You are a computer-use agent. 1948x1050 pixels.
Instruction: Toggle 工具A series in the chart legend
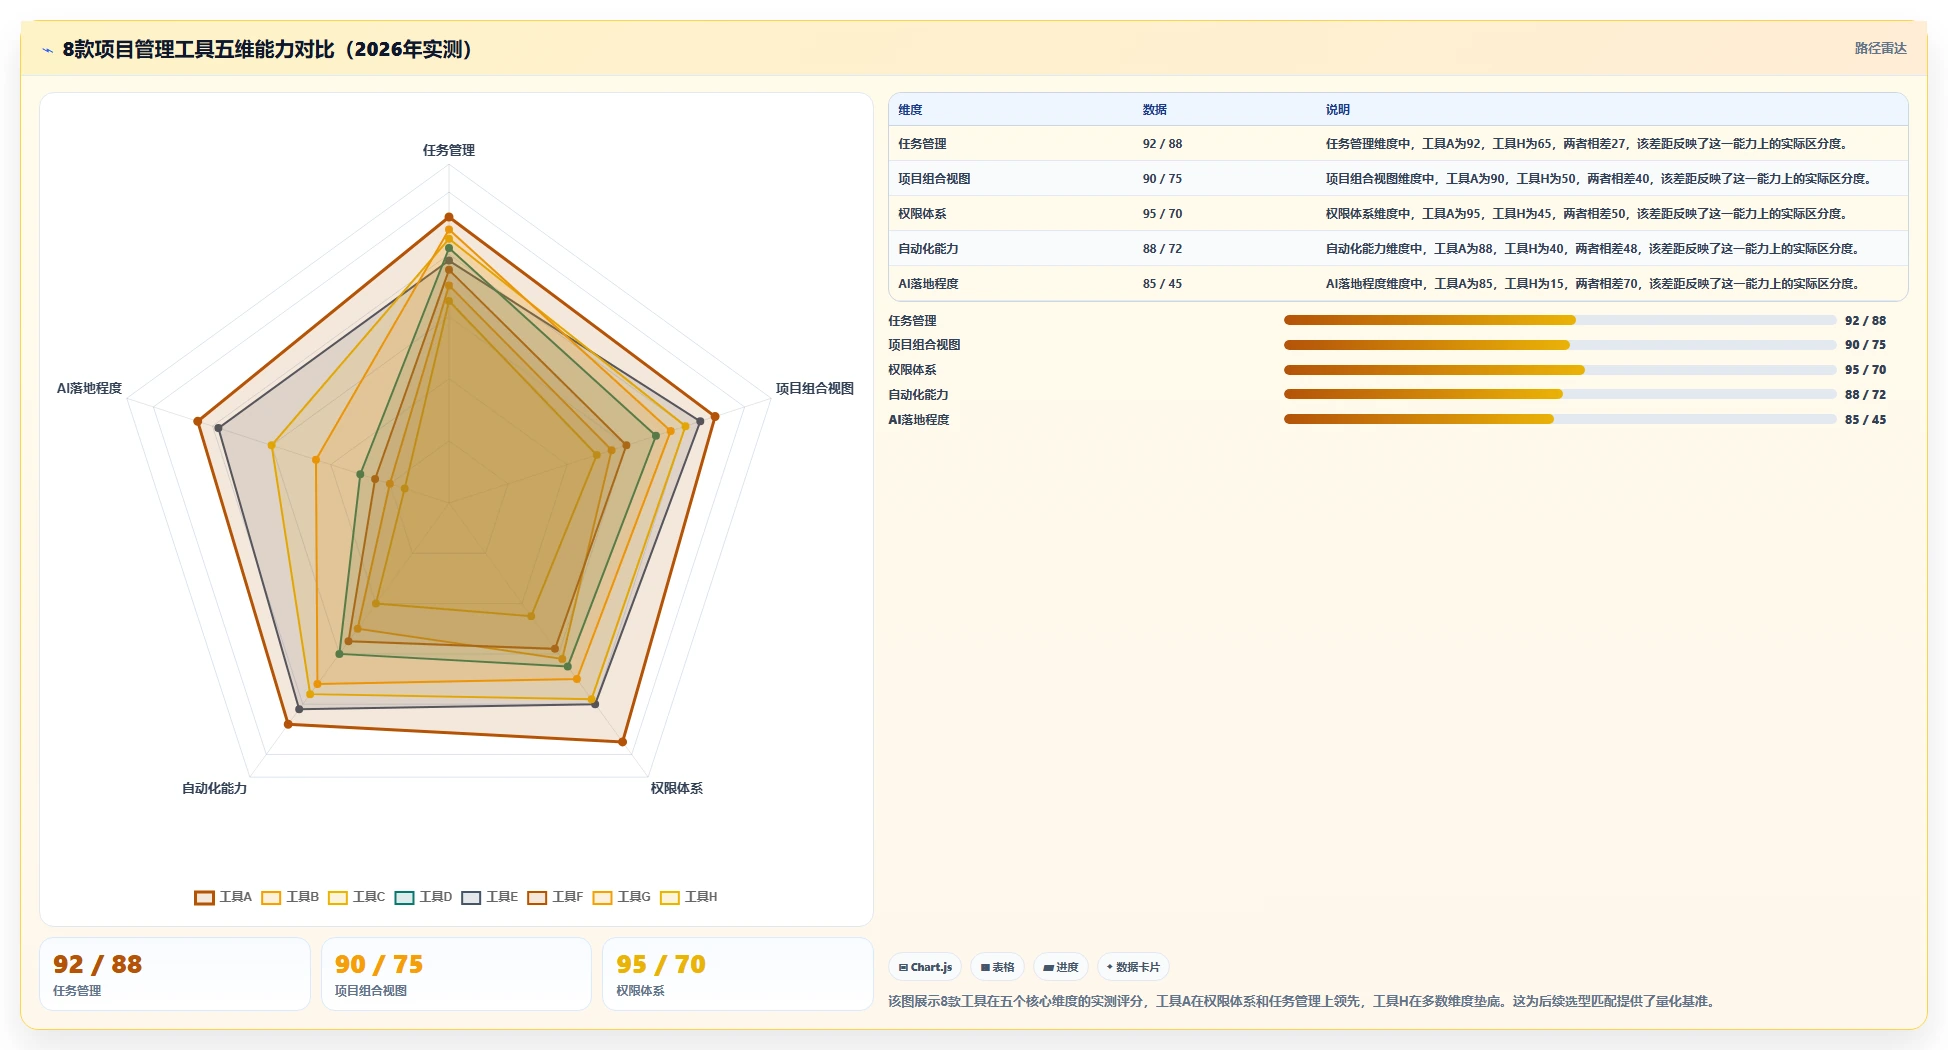point(223,897)
